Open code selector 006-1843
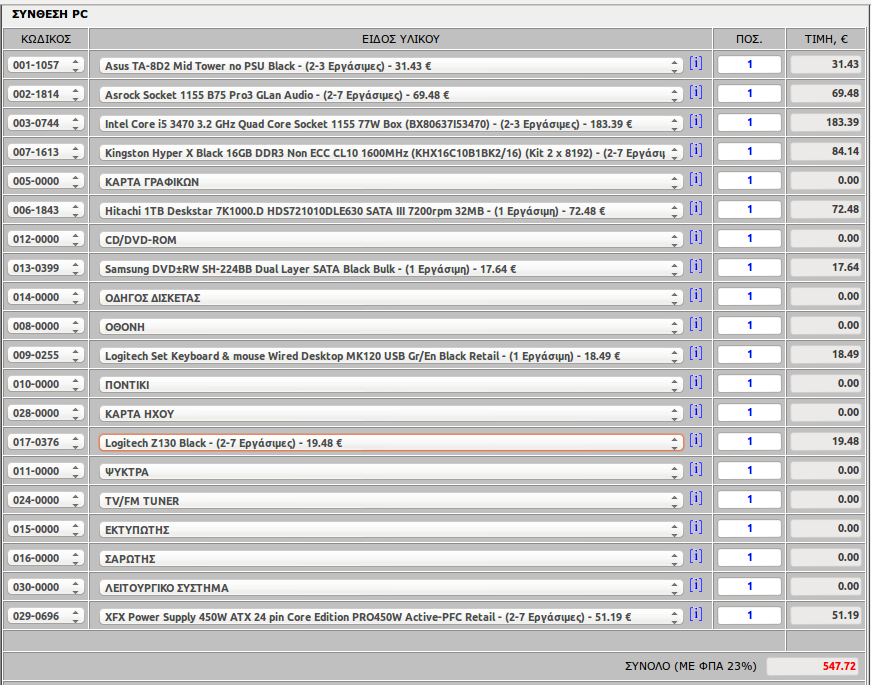The width and height of the screenshot is (871, 685). [46, 210]
